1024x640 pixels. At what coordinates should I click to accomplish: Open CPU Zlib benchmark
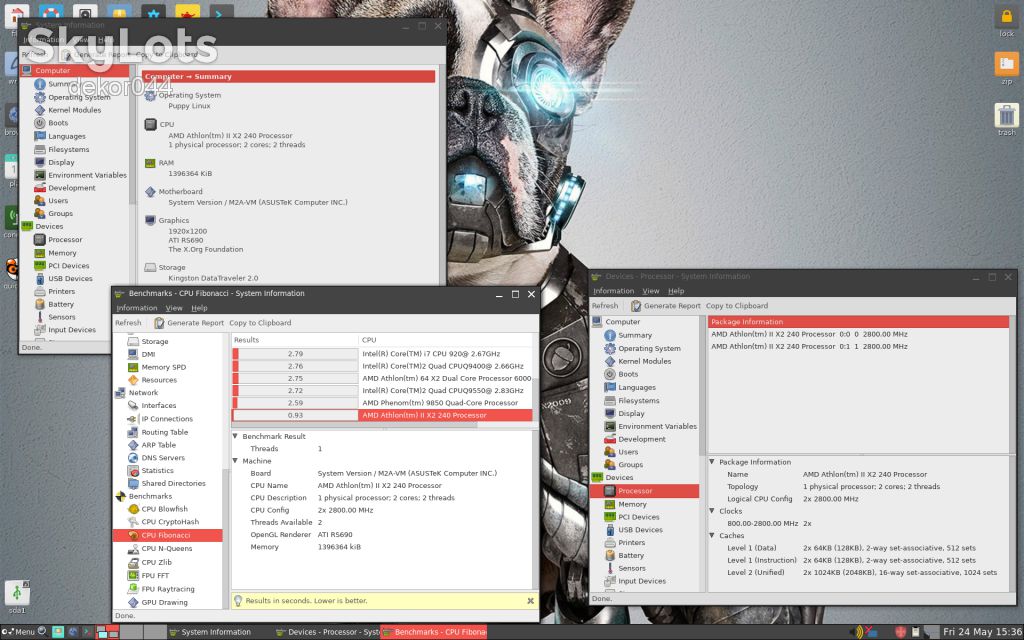pos(156,562)
